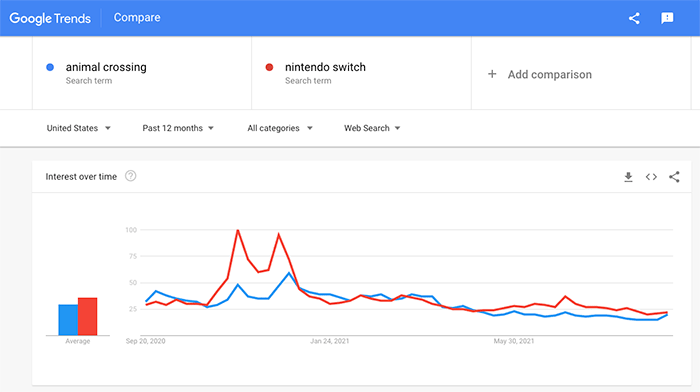Expand the All categories dropdown
Image resolution: width=700 pixels, height=392 pixels.
tap(280, 128)
